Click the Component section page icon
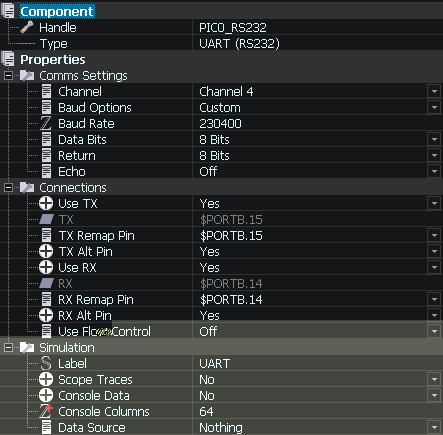The height and width of the screenshot is (435, 443). coord(8,10)
